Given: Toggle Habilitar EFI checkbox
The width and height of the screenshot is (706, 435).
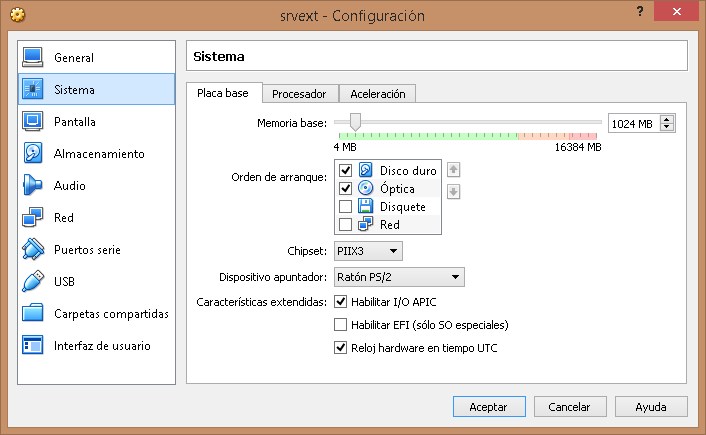Looking at the screenshot, I should [341, 325].
